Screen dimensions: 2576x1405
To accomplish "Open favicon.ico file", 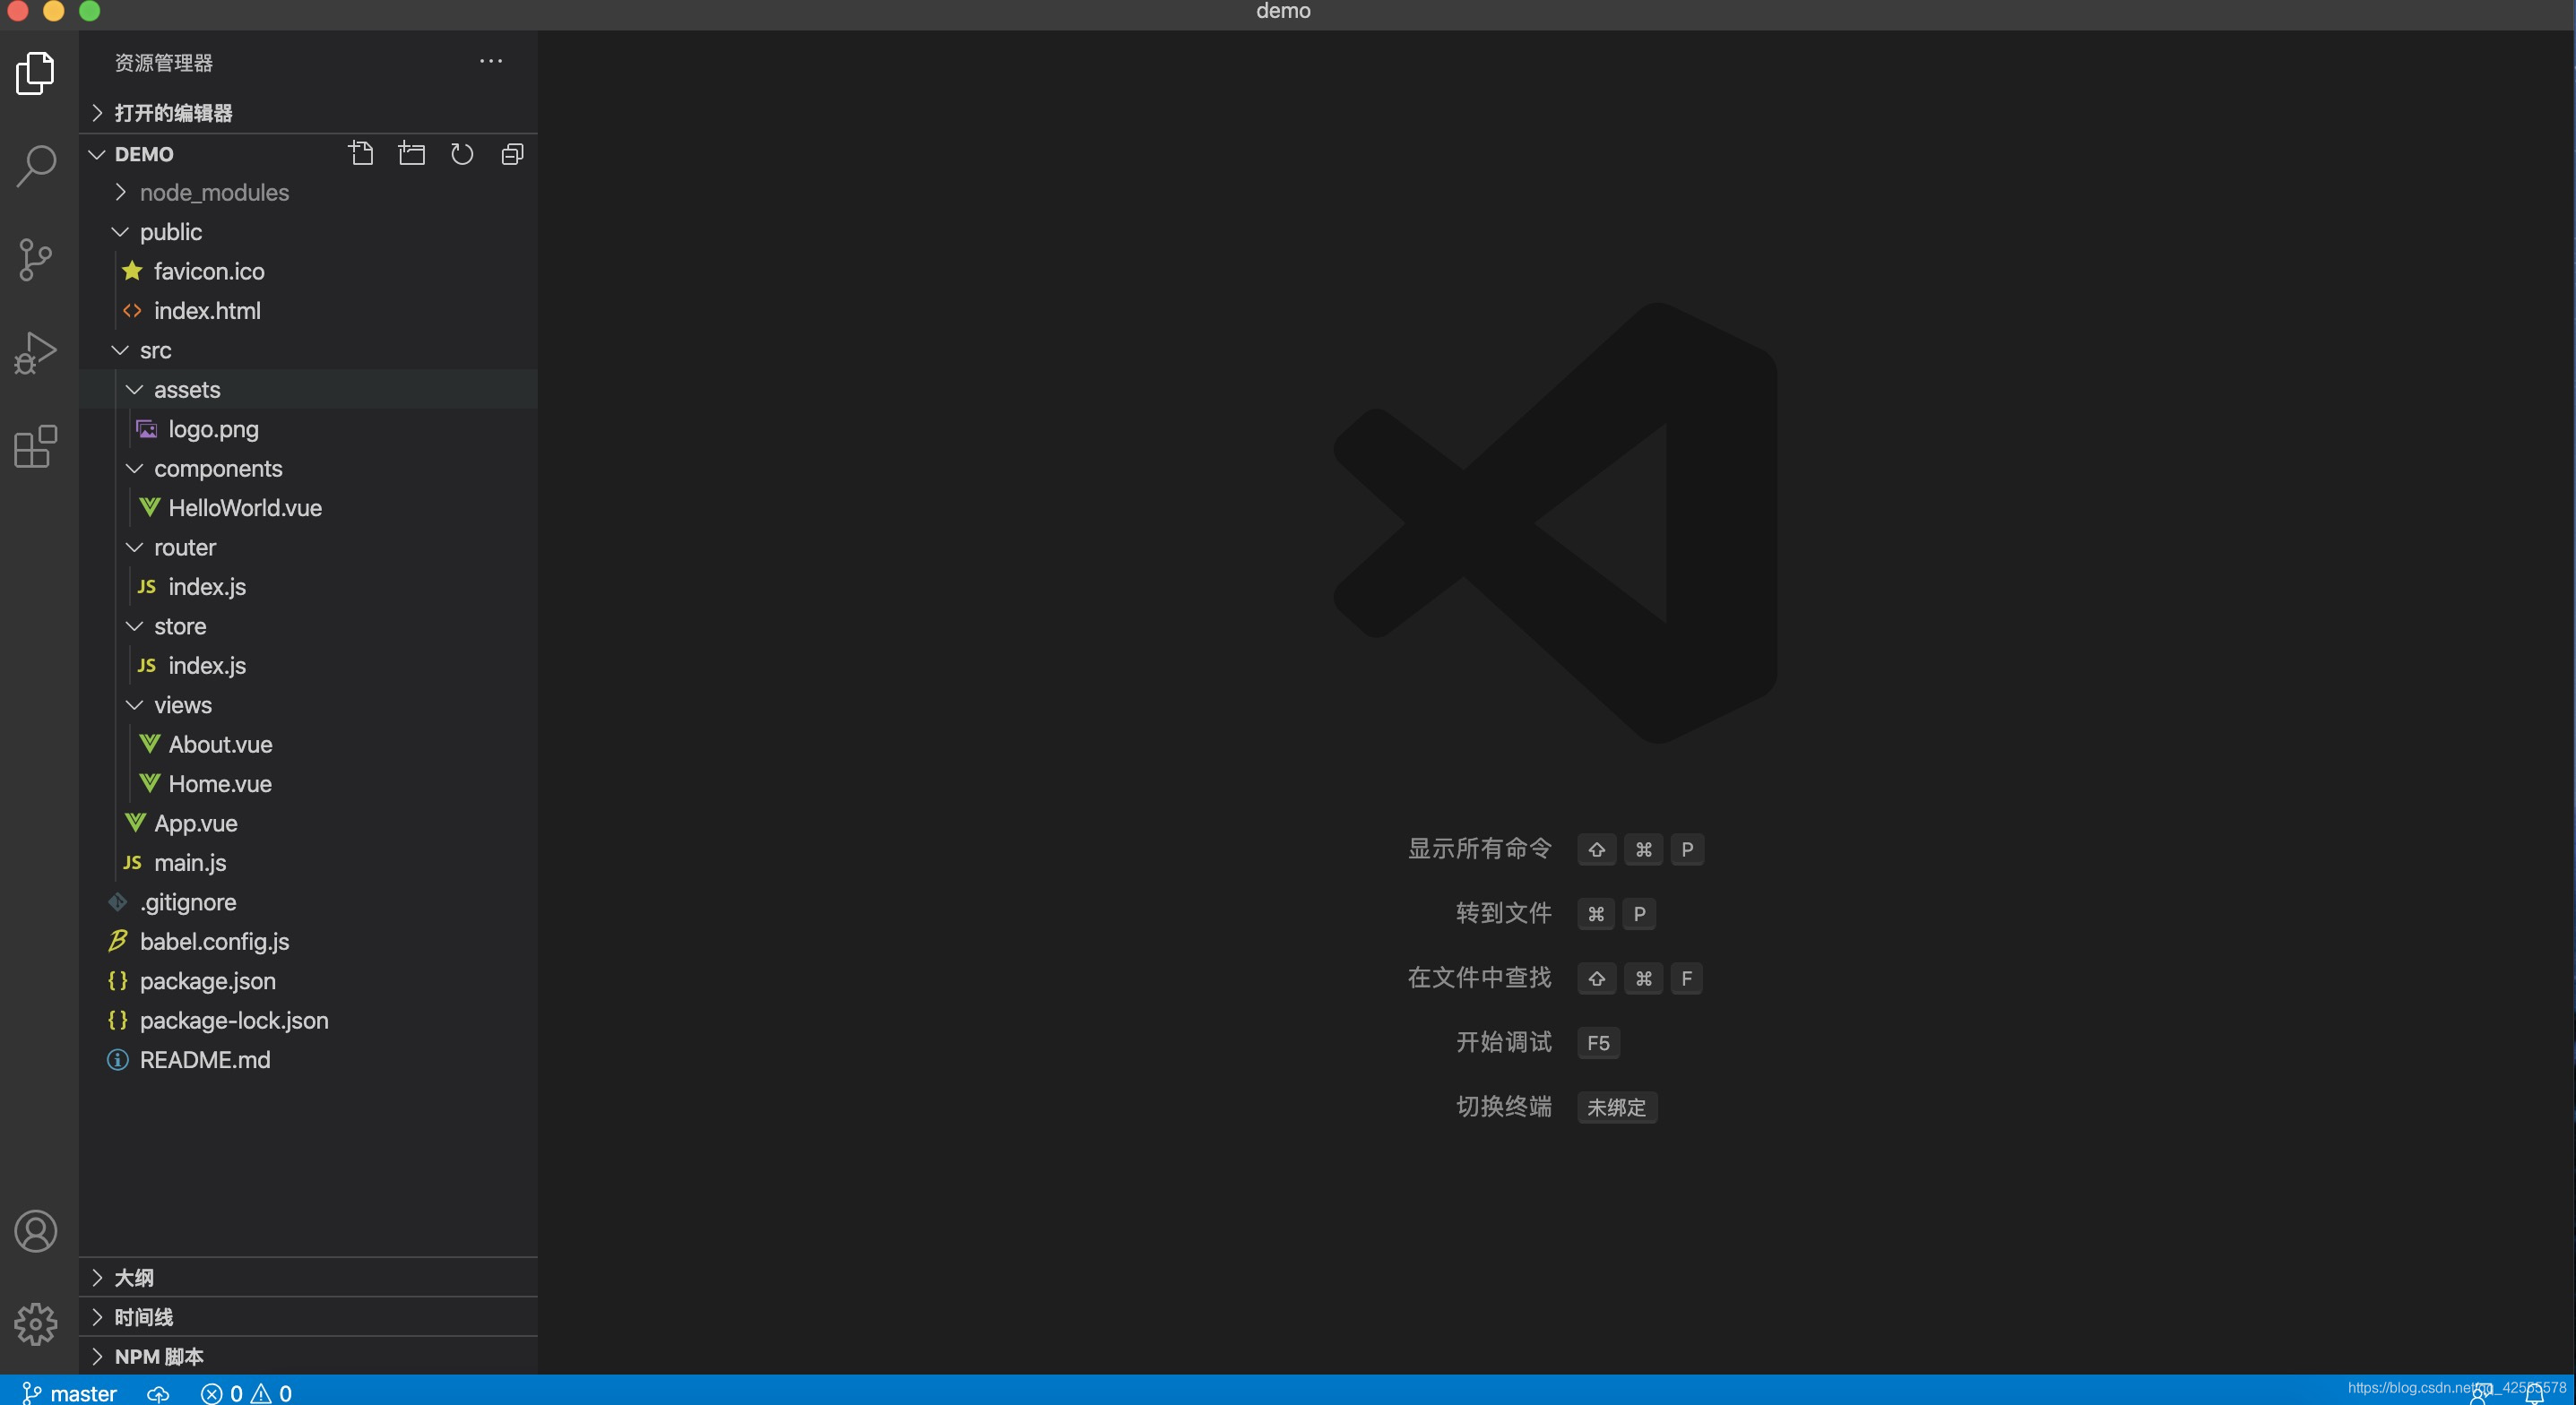I will tap(308, 272).
